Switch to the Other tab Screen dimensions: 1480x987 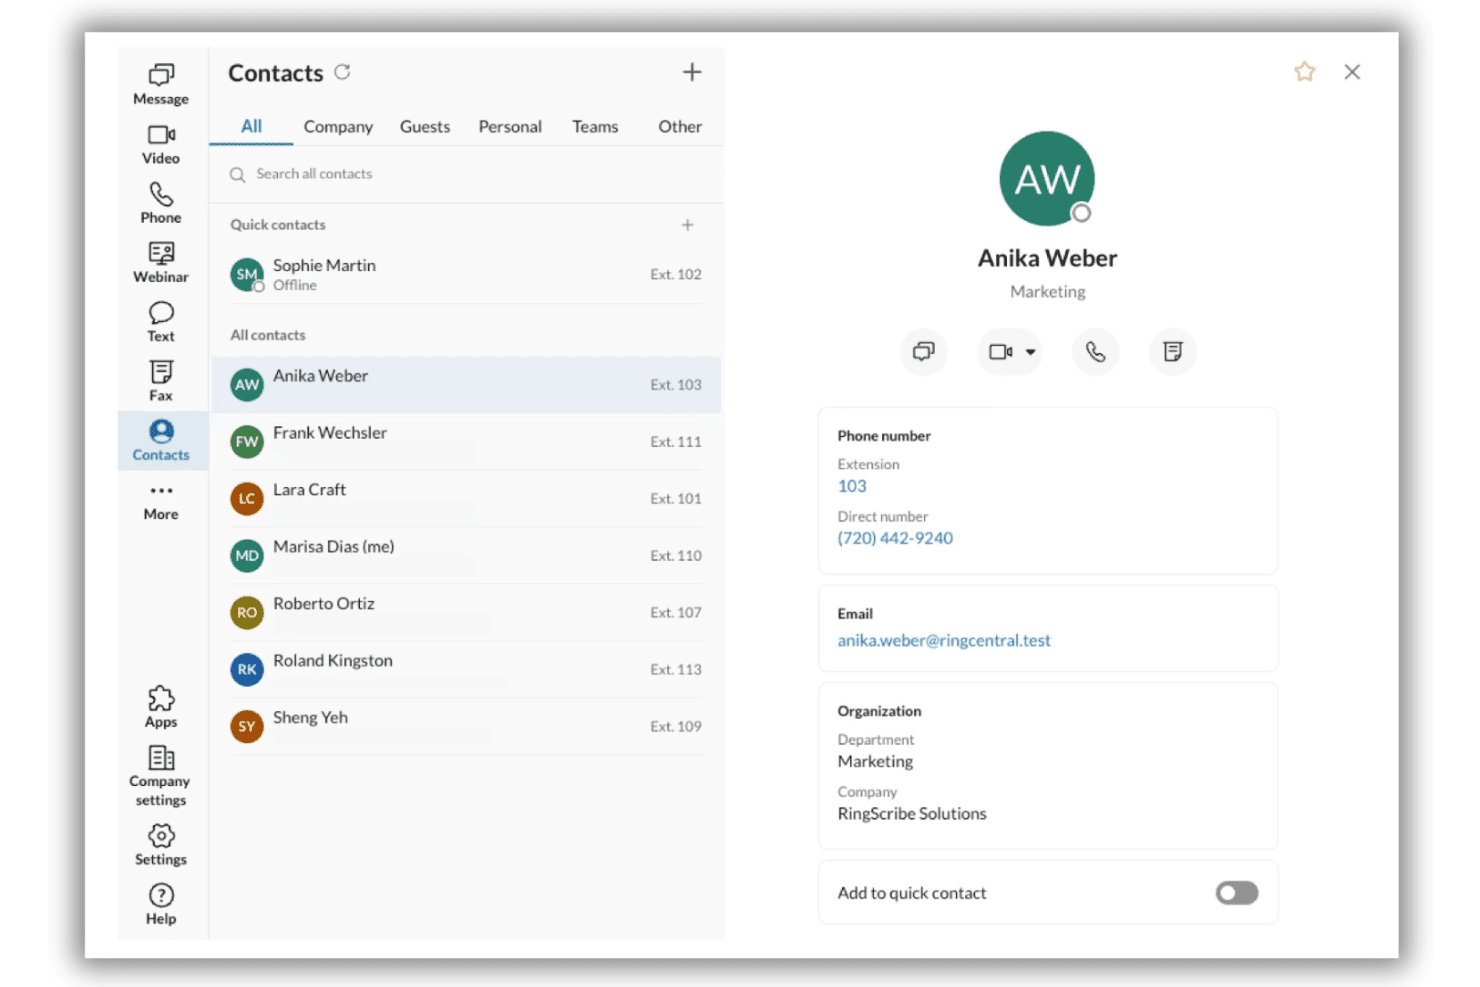[x=680, y=127]
